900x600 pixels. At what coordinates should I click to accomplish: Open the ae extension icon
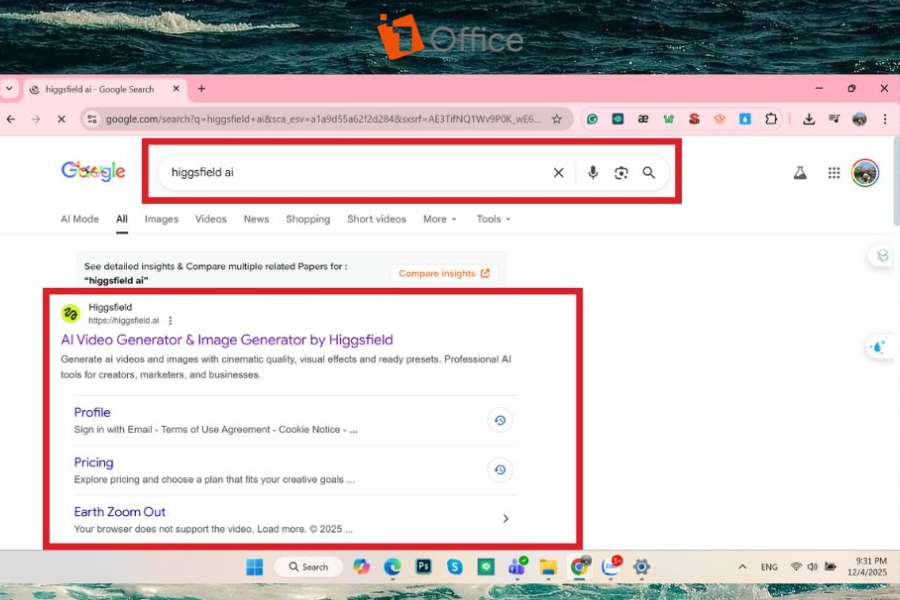pos(643,119)
